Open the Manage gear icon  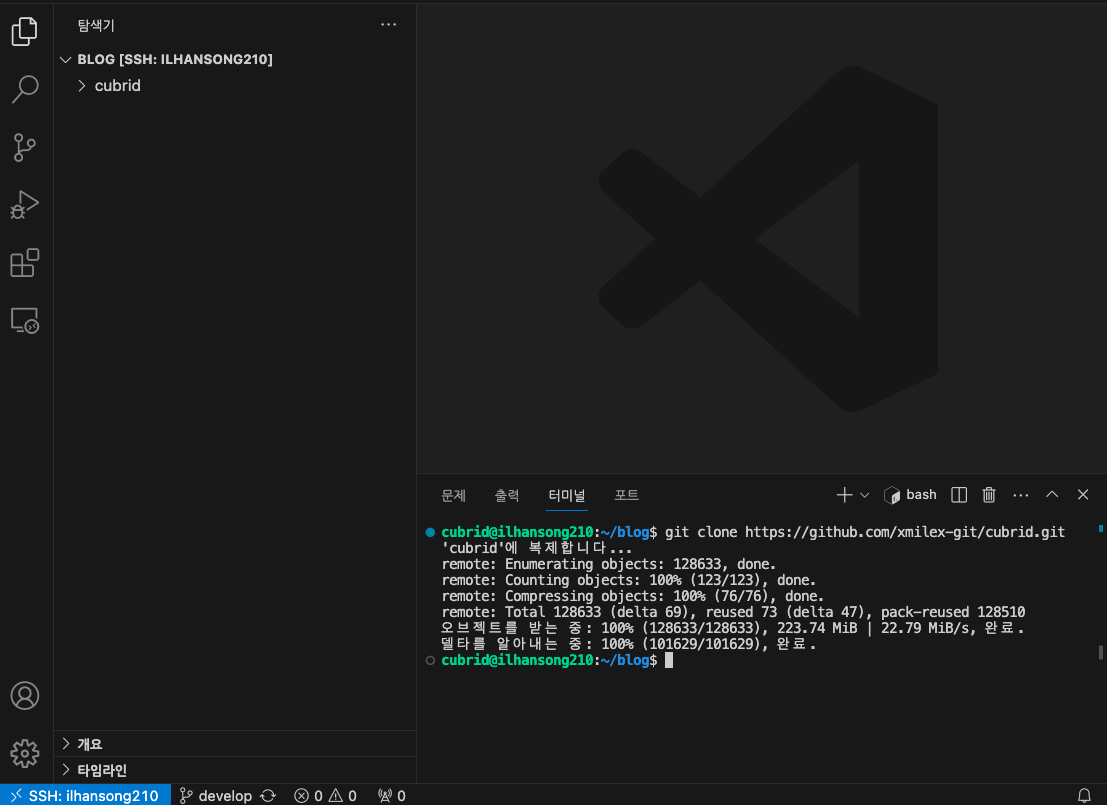tap(25, 753)
